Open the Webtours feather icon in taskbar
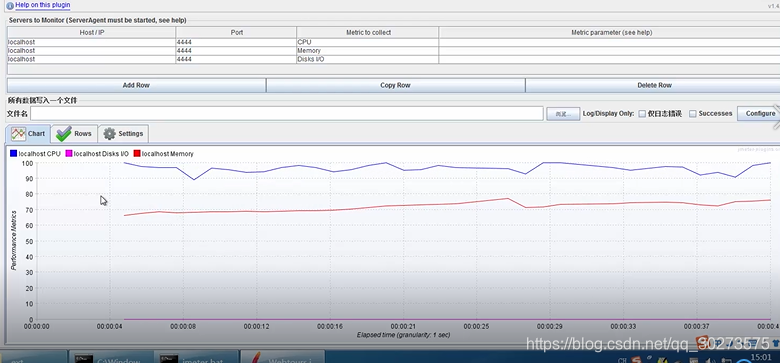Image resolution: width=780 pixels, height=363 pixels. 256,358
